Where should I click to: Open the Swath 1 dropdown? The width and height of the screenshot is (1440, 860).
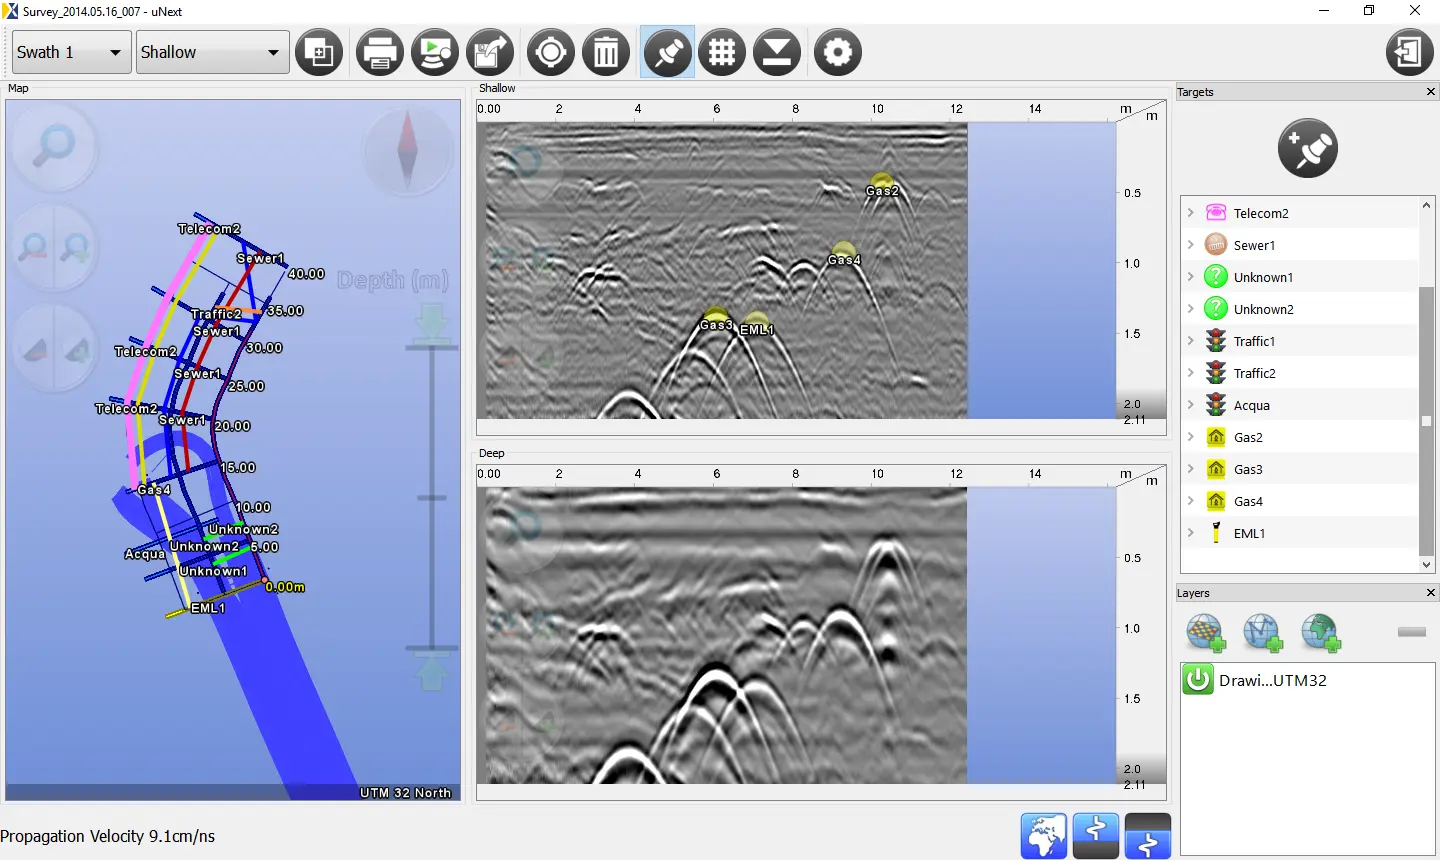[x=71, y=52]
